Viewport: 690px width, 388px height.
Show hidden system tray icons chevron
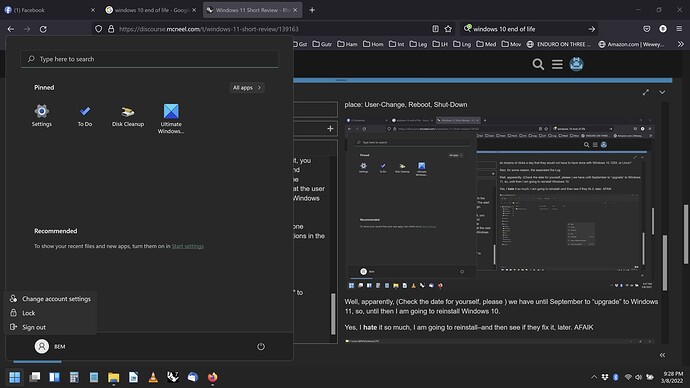[x=594, y=377]
